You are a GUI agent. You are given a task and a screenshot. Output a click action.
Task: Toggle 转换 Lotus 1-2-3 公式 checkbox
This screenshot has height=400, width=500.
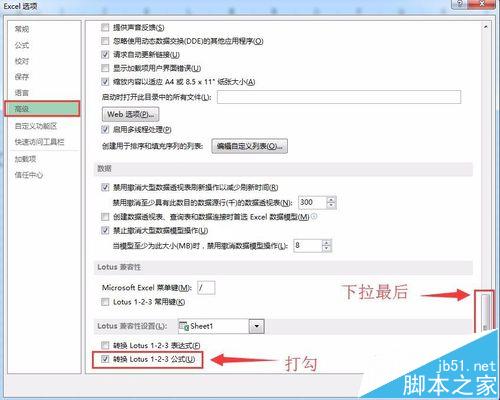click(105, 359)
